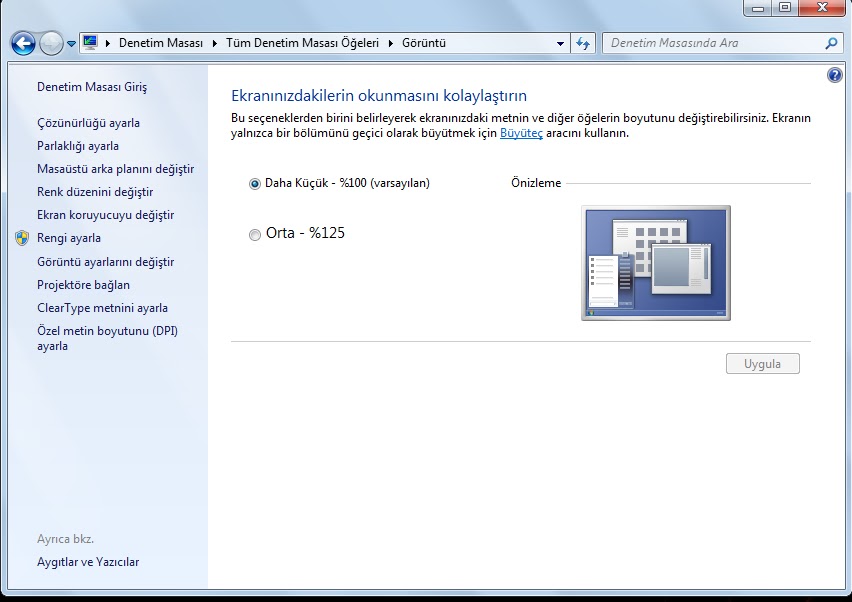Image resolution: width=852 pixels, height=602 pixels.
Task: Open Renk düzenini değiştir link
Action: click(x=95, y=192)
